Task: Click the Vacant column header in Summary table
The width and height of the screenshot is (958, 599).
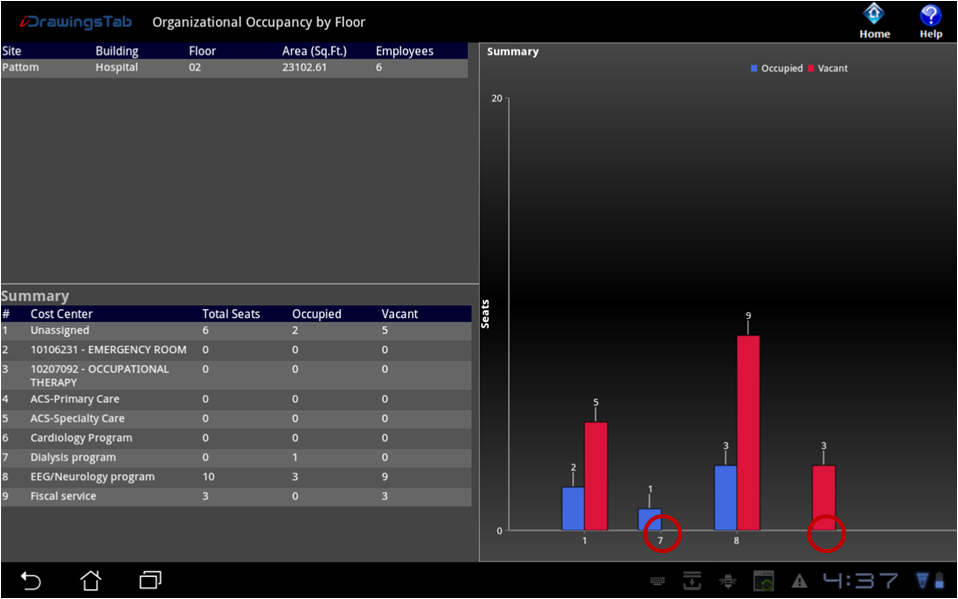Action: pos(400,314)
